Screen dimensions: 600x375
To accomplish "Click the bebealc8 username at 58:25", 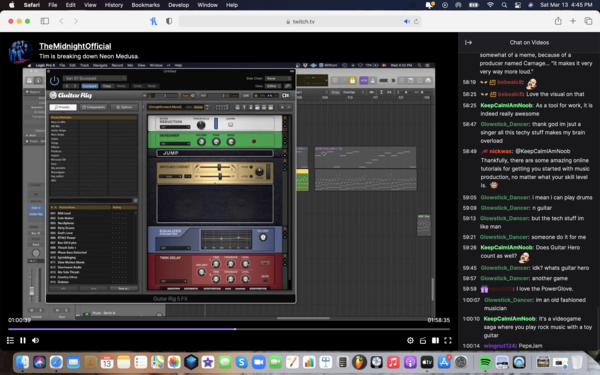I will tap(510, 94).
